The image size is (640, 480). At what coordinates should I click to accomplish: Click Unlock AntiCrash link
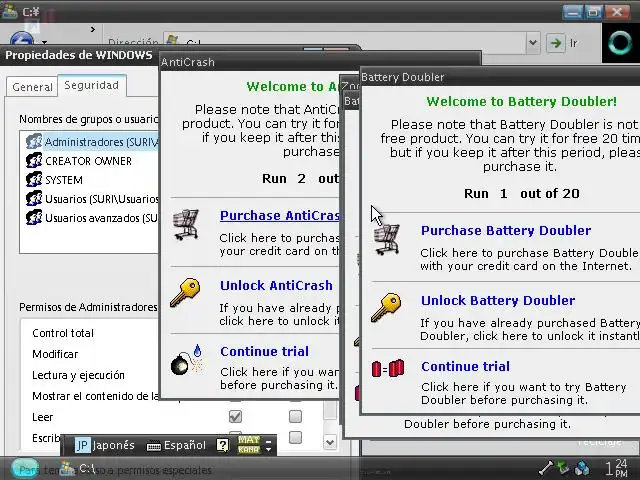[x=276, y=286]
